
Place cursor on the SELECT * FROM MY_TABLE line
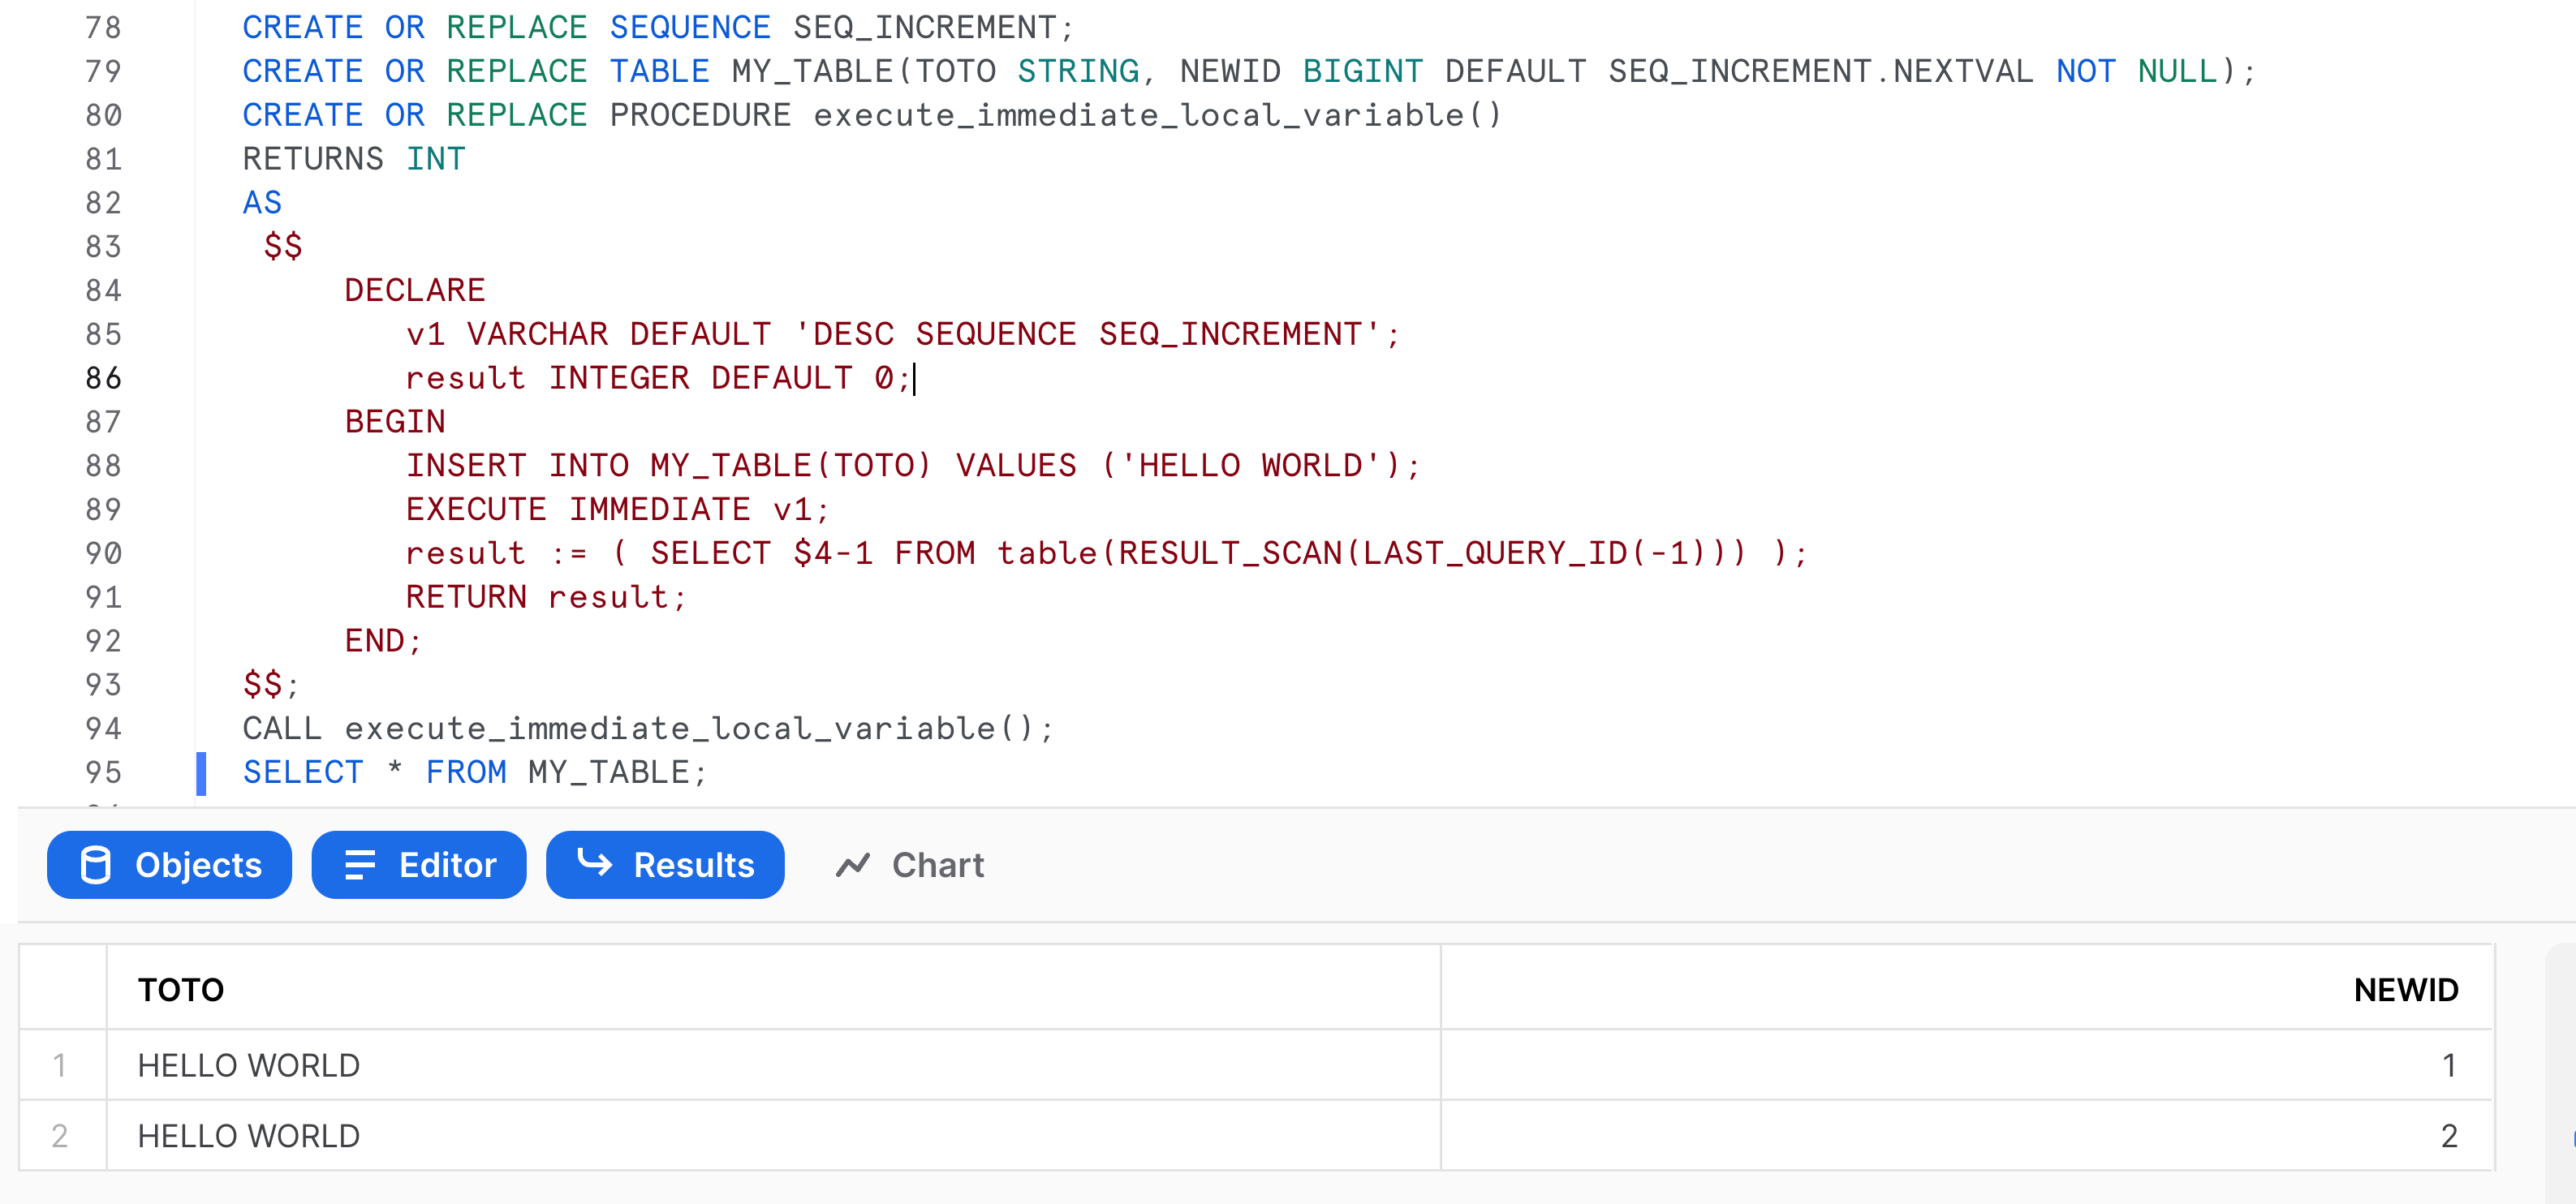coord(473,771)
